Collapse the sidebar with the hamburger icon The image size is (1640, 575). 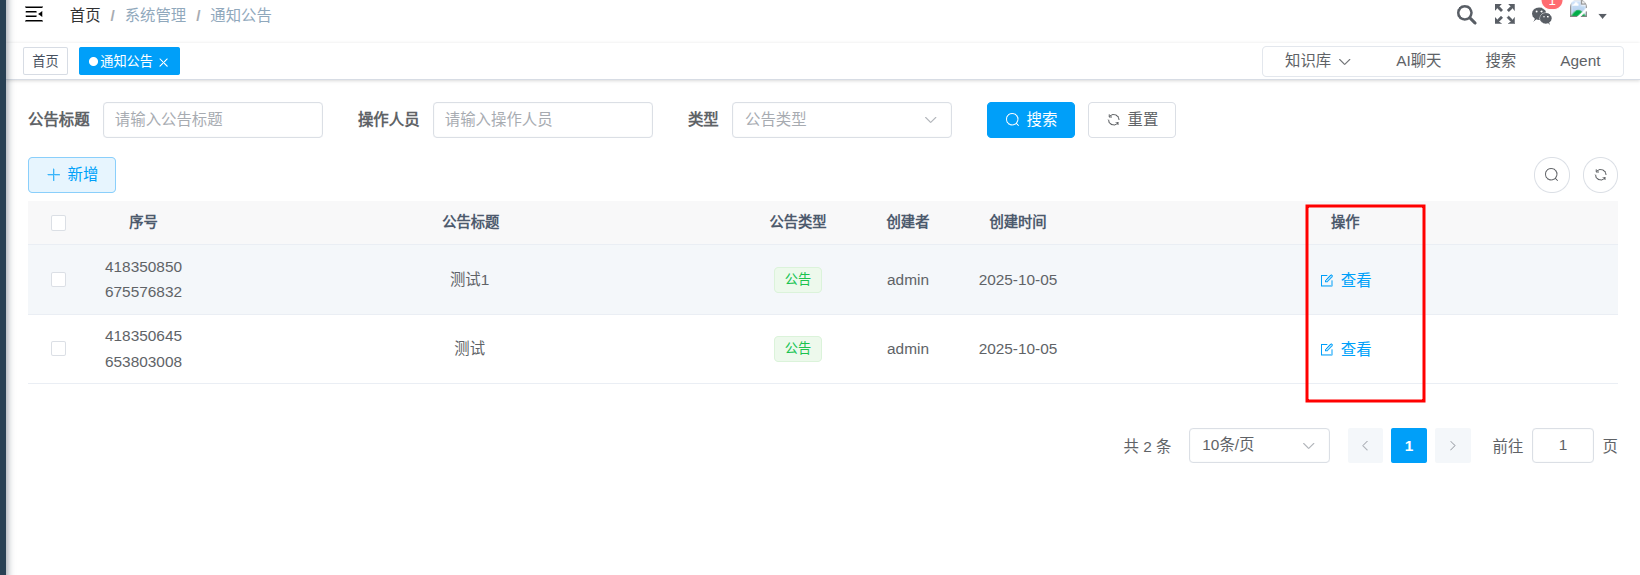34,14
